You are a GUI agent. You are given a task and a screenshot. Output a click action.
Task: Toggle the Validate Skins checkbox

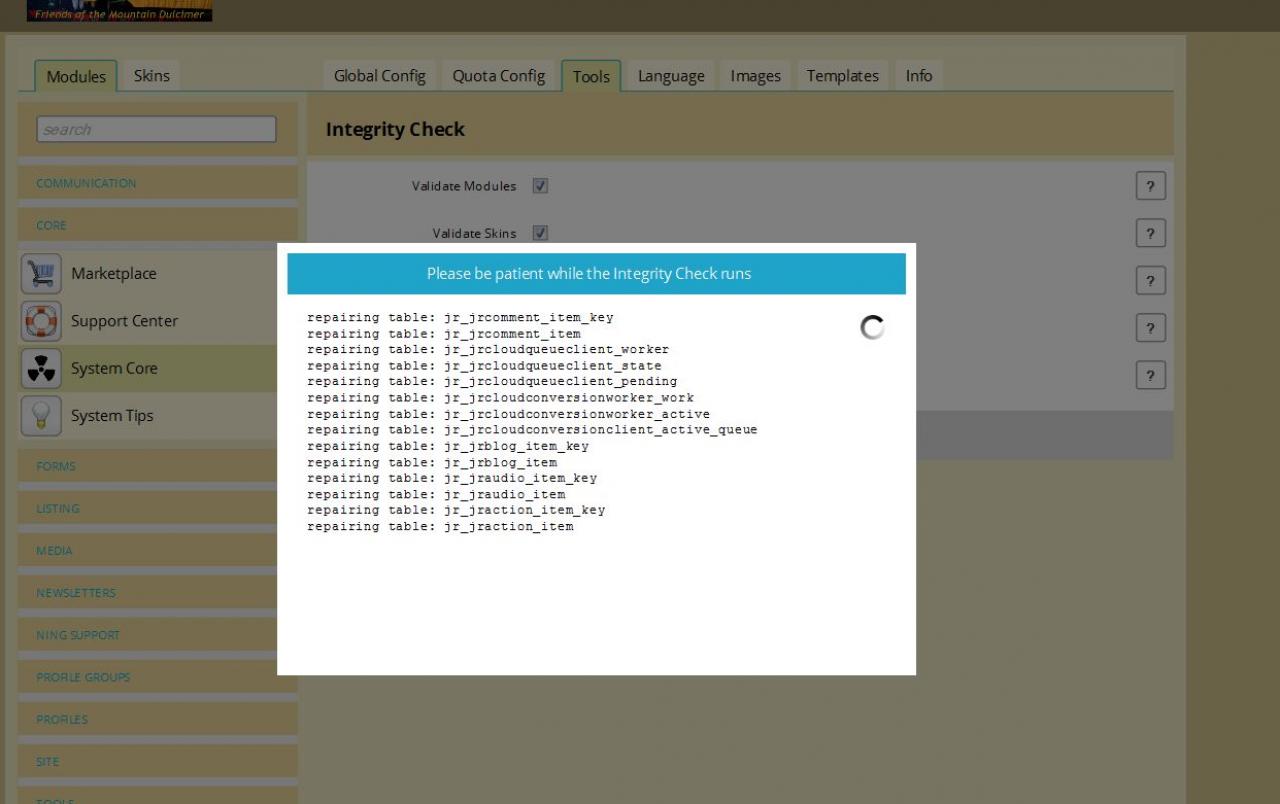click(540, 233)
